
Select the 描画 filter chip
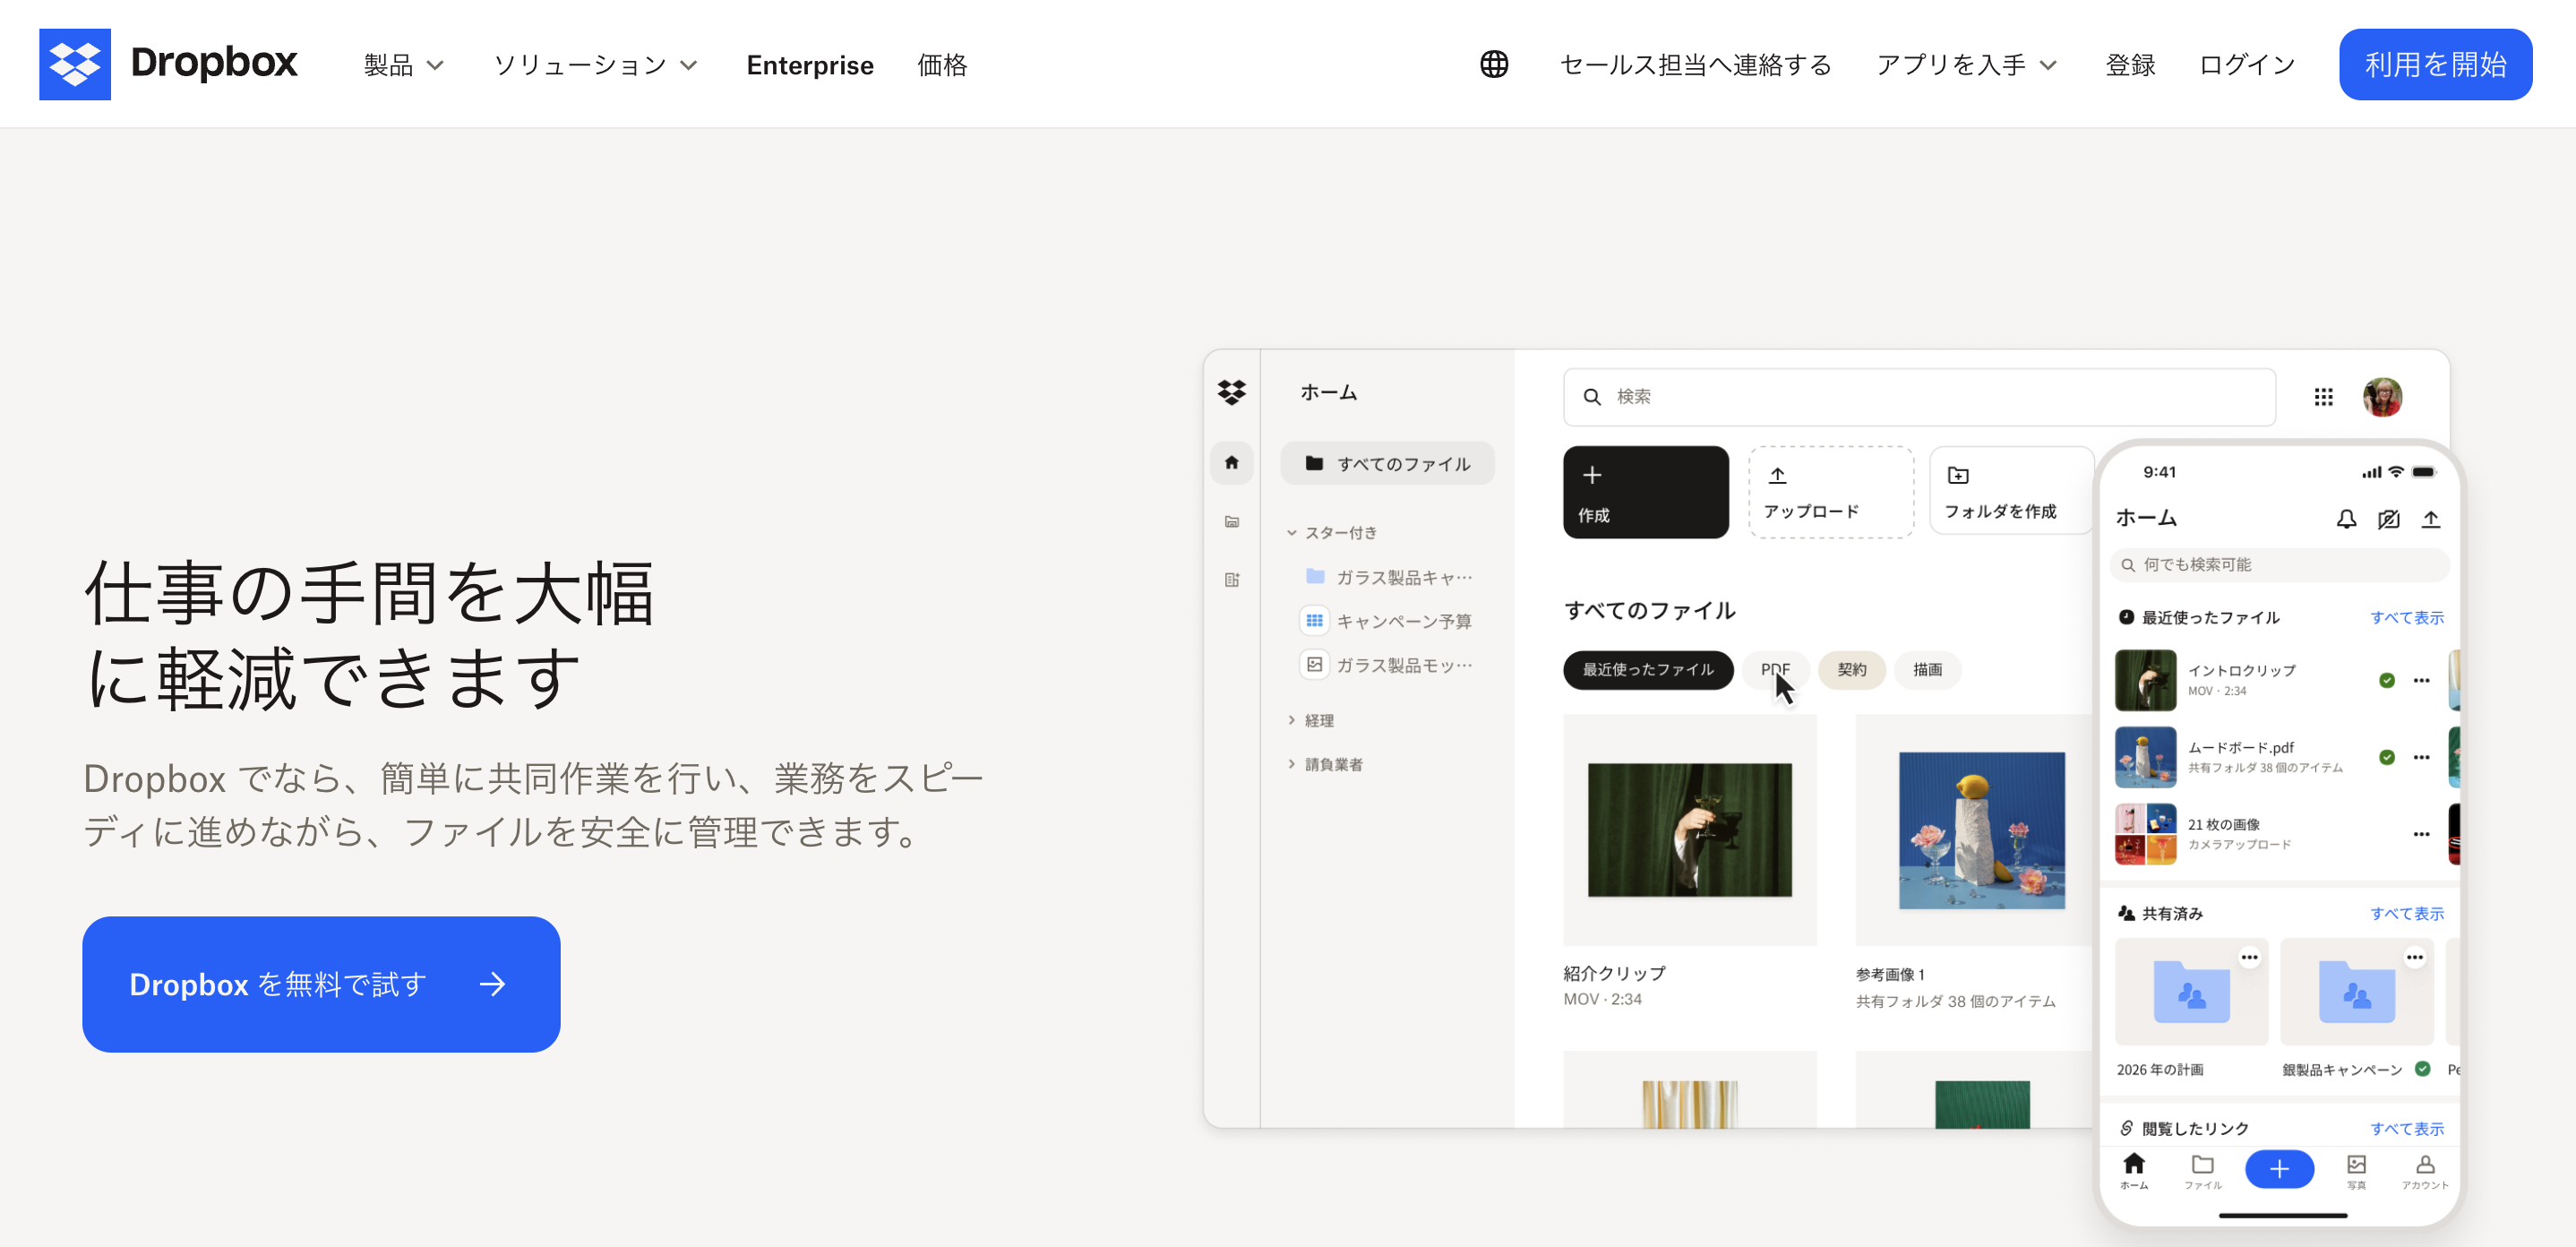coord(1927,669)
